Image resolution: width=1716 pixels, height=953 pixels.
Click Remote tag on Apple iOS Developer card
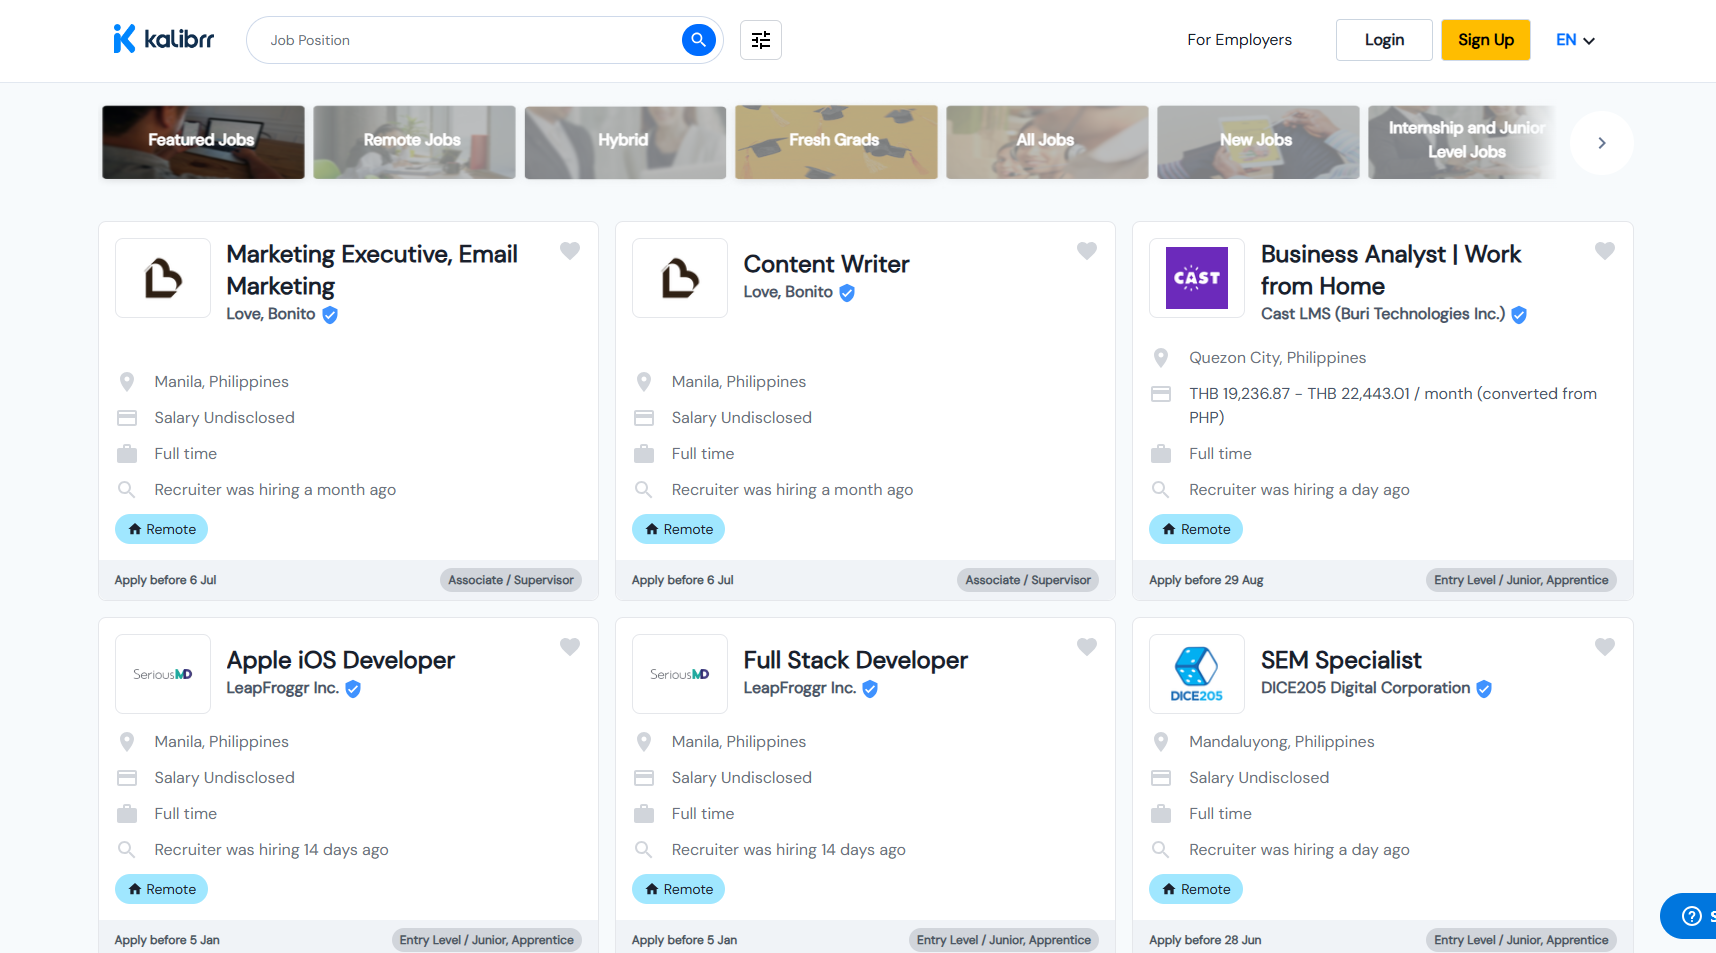coord(161,889)
